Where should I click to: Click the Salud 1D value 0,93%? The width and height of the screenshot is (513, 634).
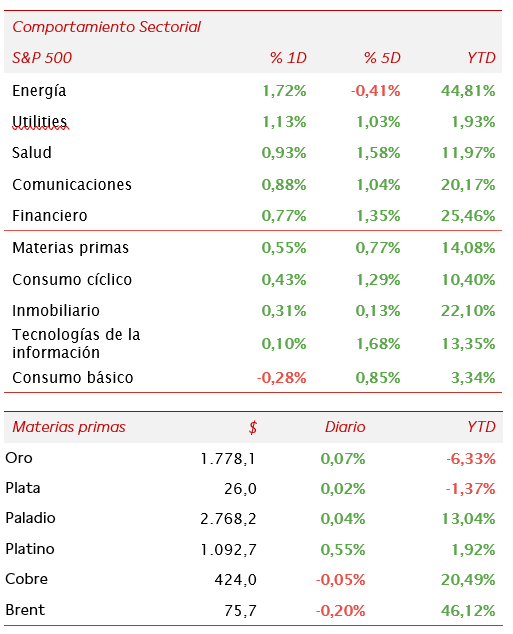click(284, 153)
